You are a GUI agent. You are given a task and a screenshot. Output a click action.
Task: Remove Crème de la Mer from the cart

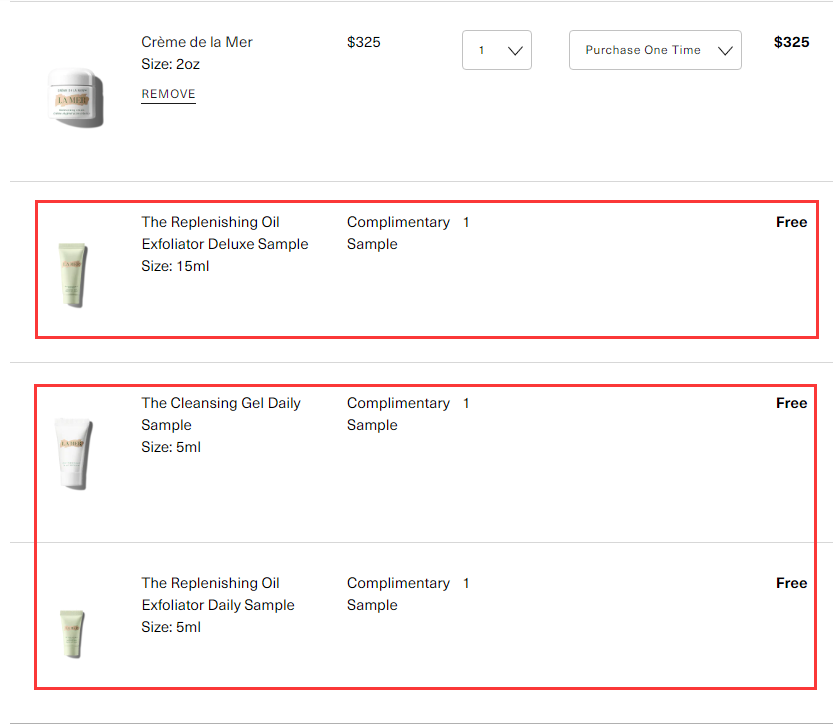tap(168, 94)
